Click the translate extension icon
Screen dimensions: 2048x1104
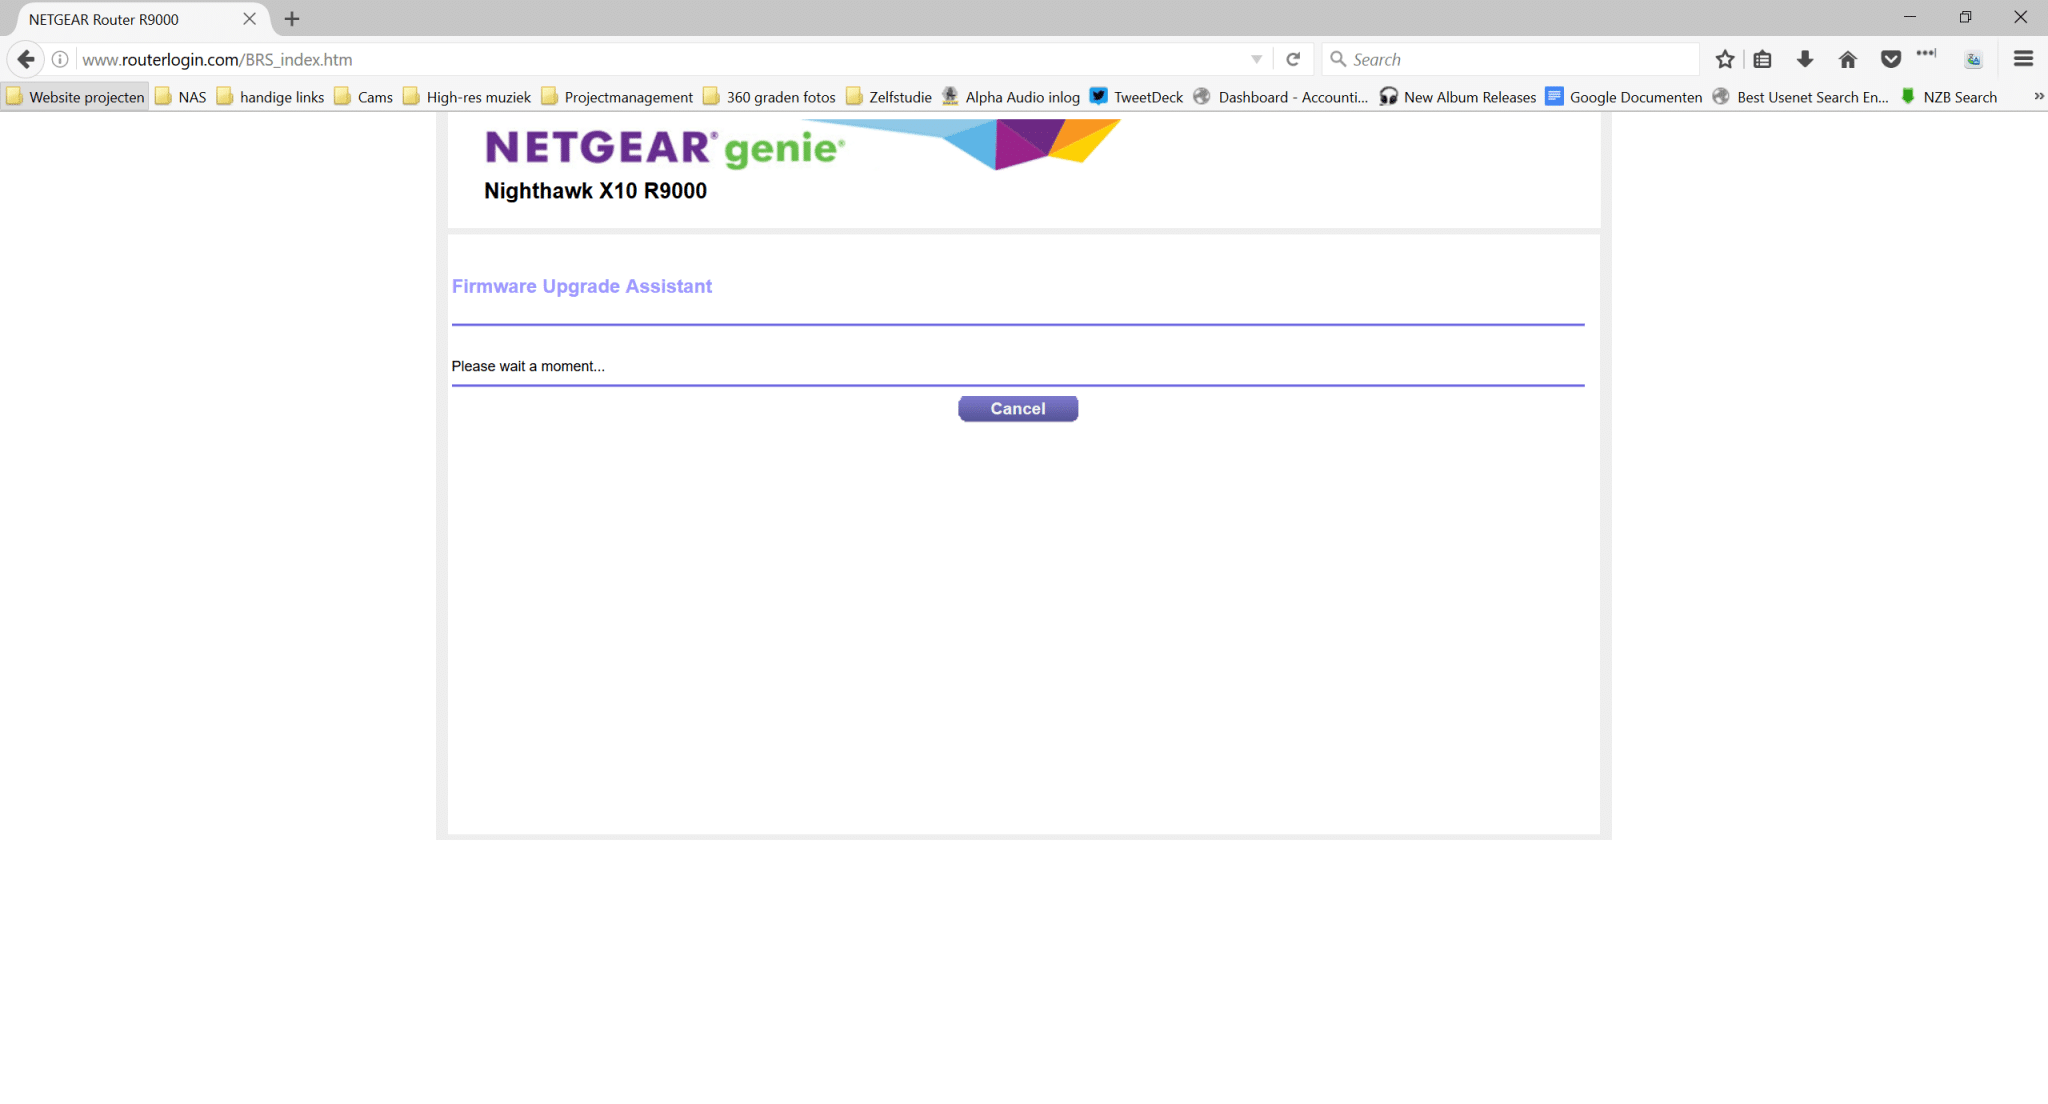1974,60
